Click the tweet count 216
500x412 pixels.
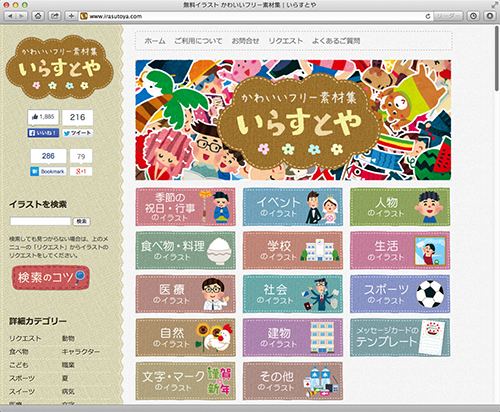pos(78,117)
